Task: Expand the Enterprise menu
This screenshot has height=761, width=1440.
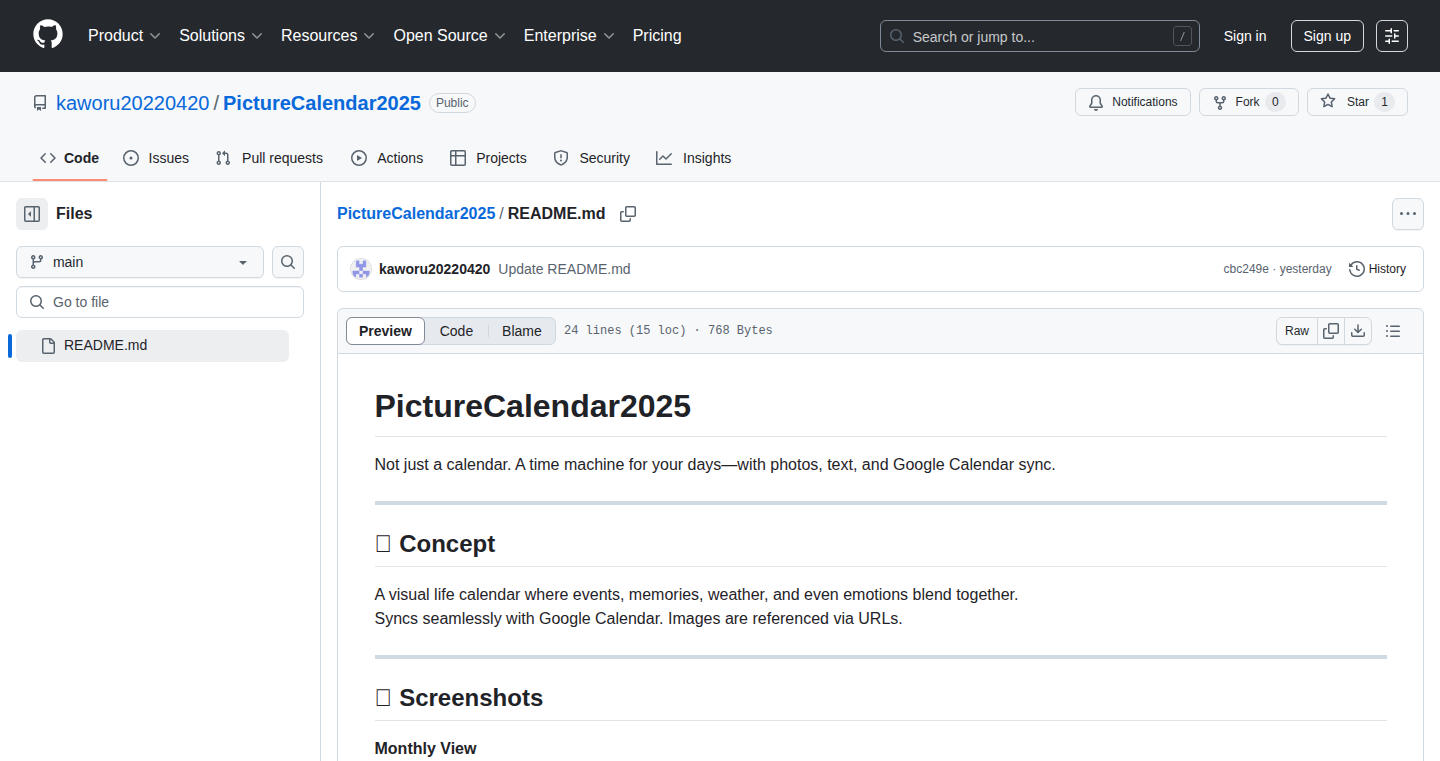Action: click(569, 35)
